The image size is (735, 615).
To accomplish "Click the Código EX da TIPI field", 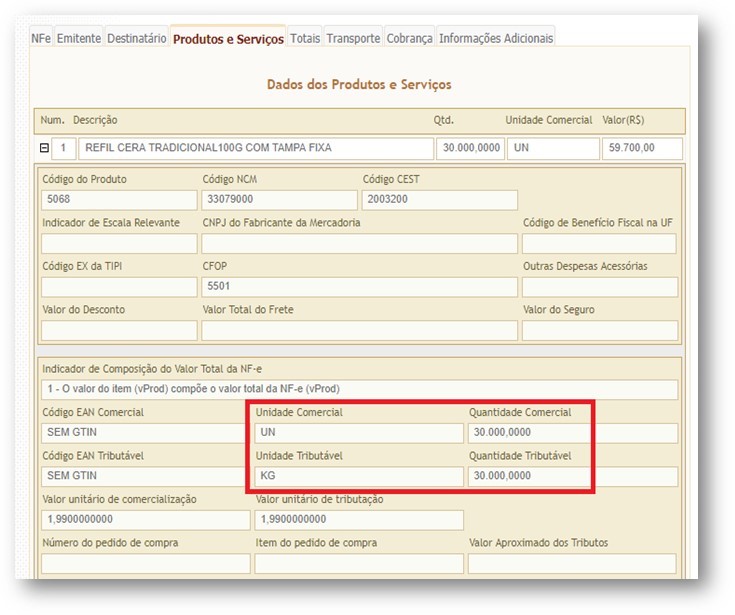I will (x=119, y=287).
